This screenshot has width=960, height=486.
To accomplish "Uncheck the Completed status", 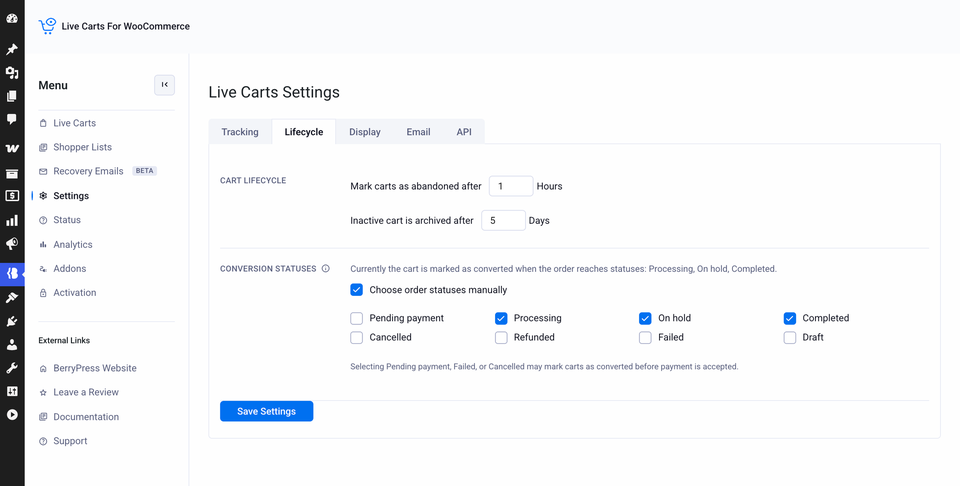I will (x=790, y=318).
